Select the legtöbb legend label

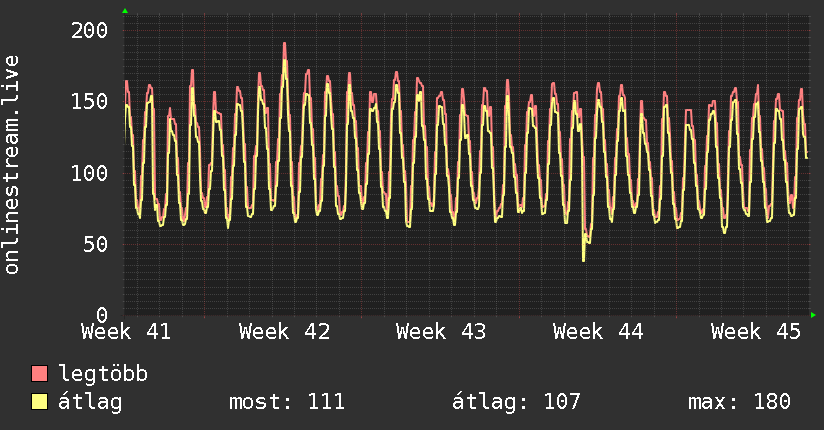103,374
